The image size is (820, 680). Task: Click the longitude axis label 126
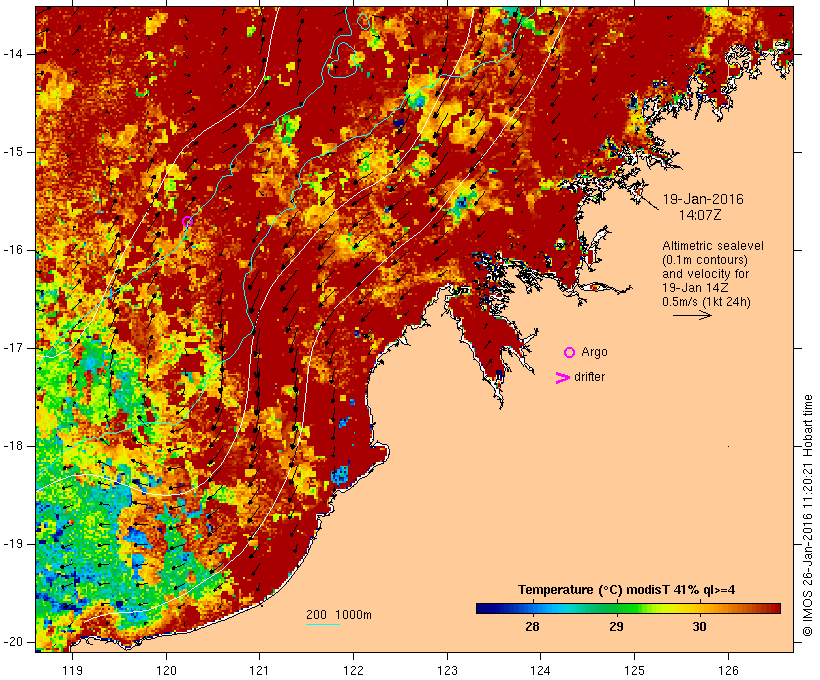coord(728,670)
